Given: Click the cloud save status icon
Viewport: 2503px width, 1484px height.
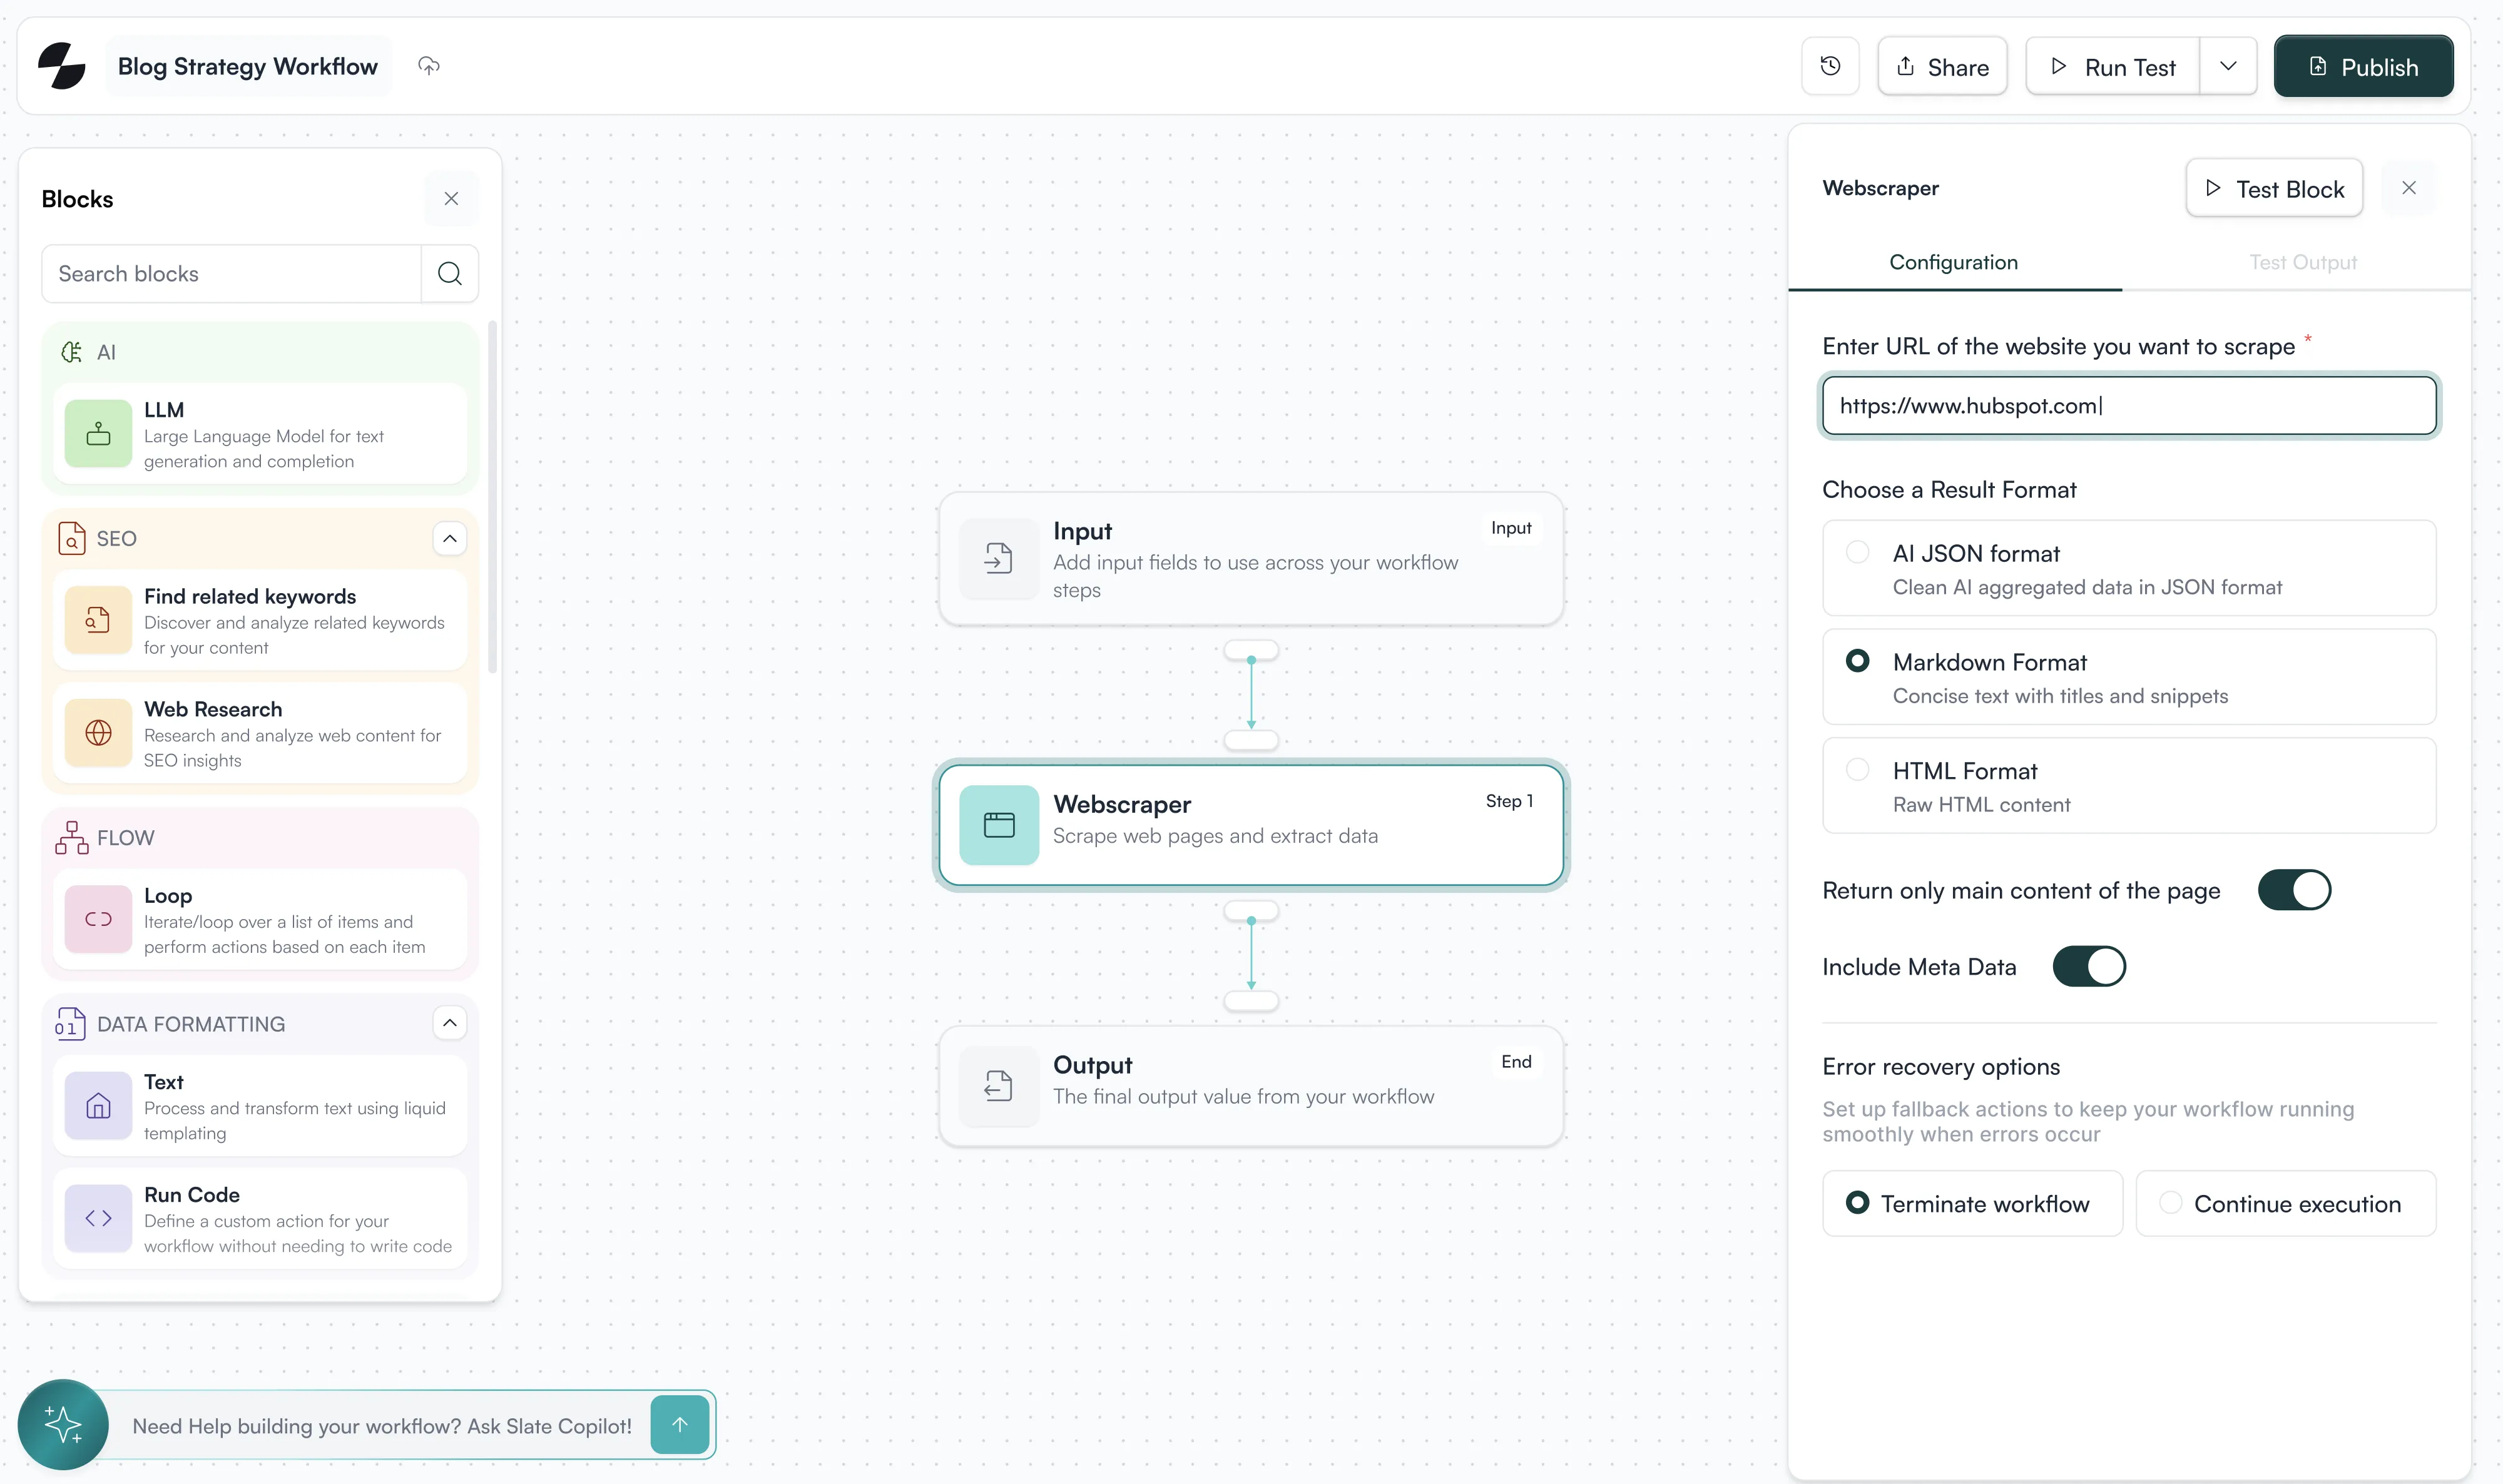Looking at the screenshot, I should [x=429, y=66].
